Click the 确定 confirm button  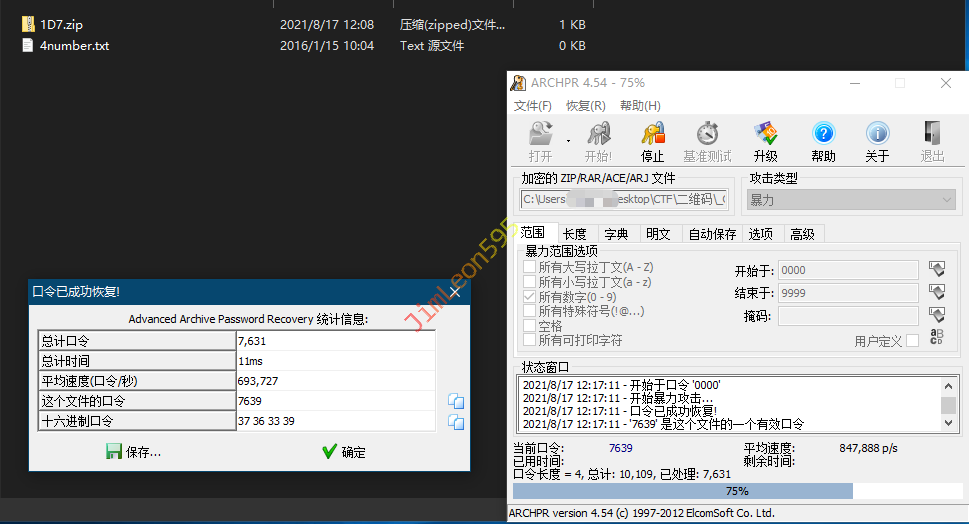(x=343, y=452)
